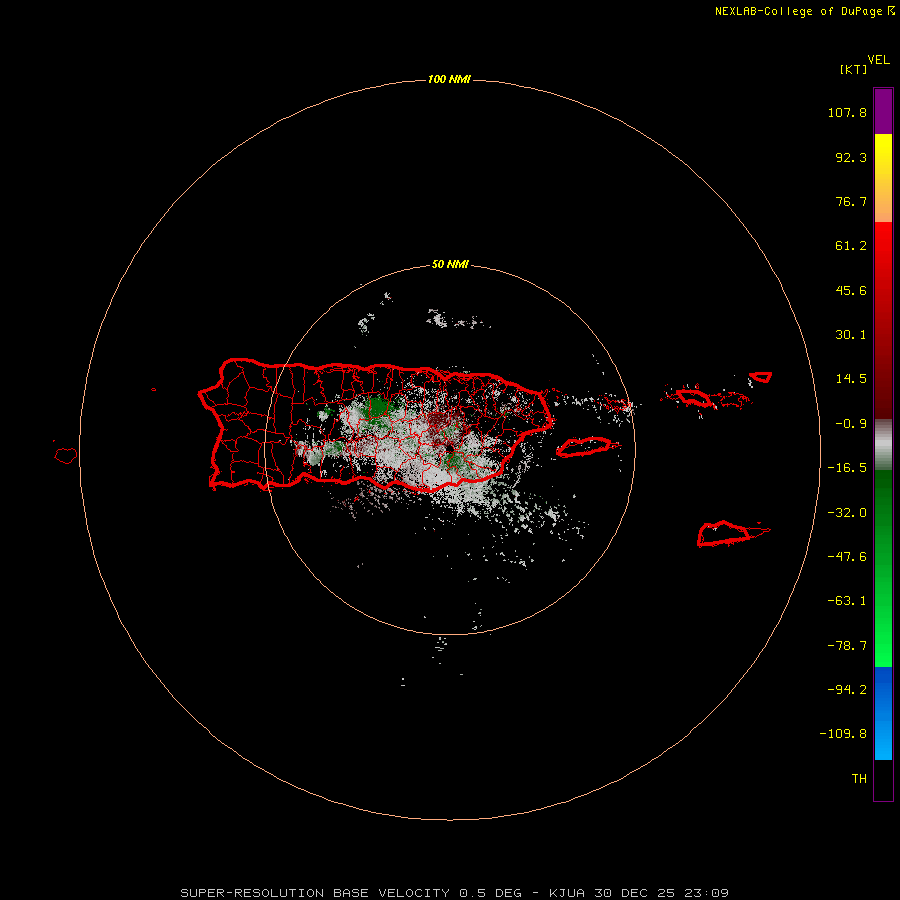Click the -47.6 legend value
This screenshot has height=900, width=900.
pyautogui.click(x=847, y=557)
